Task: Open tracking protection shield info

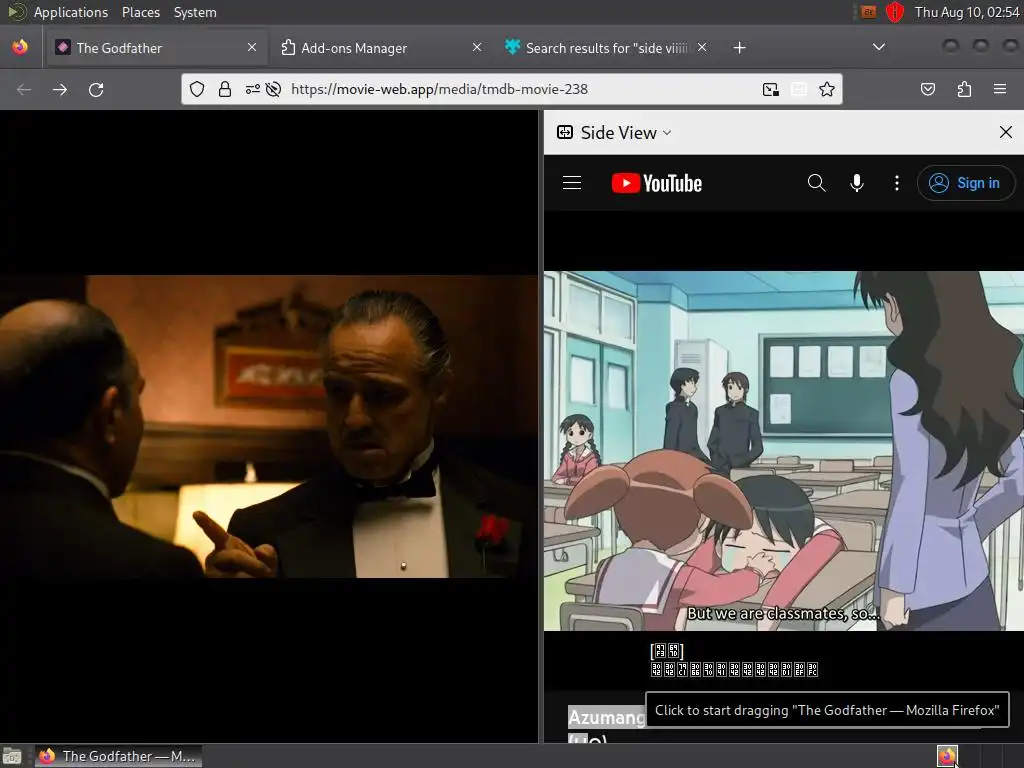Action: pyautogui.click(x=197, y=89)
